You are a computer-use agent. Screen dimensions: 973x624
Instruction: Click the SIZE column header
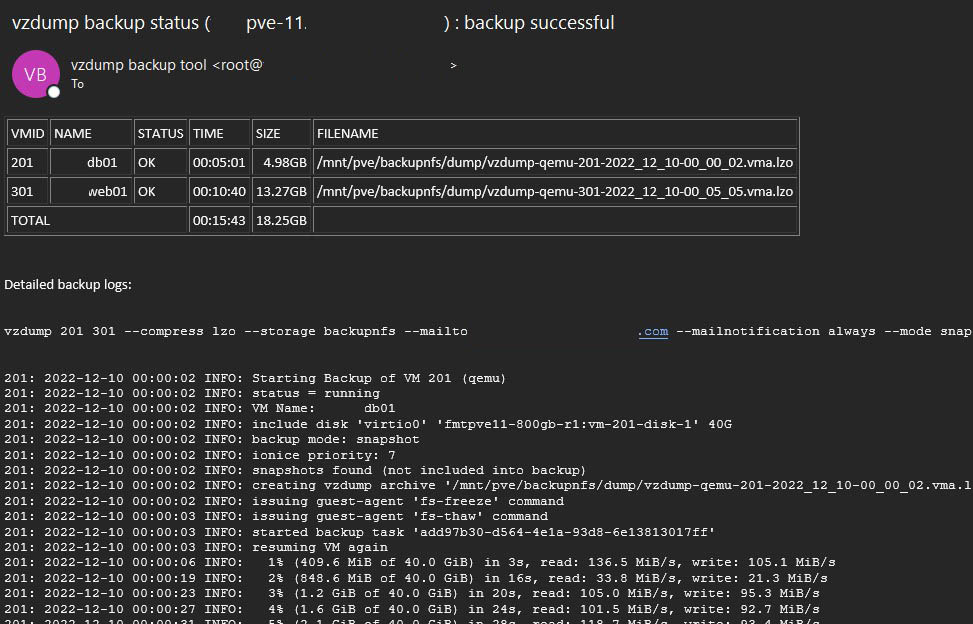269,133
